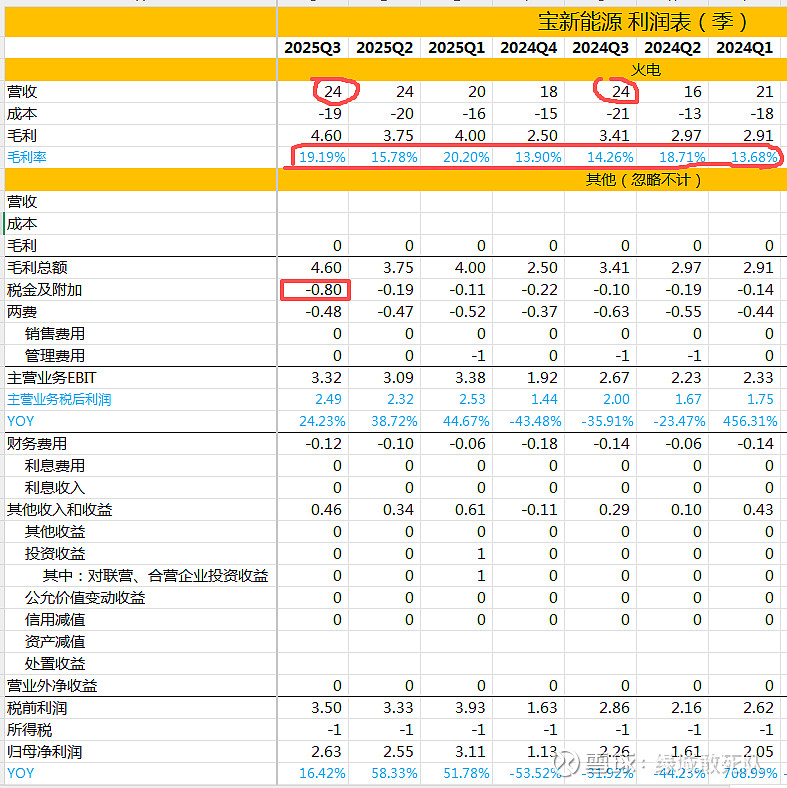Select the 税前利润 row label

(x=37, y=708)
